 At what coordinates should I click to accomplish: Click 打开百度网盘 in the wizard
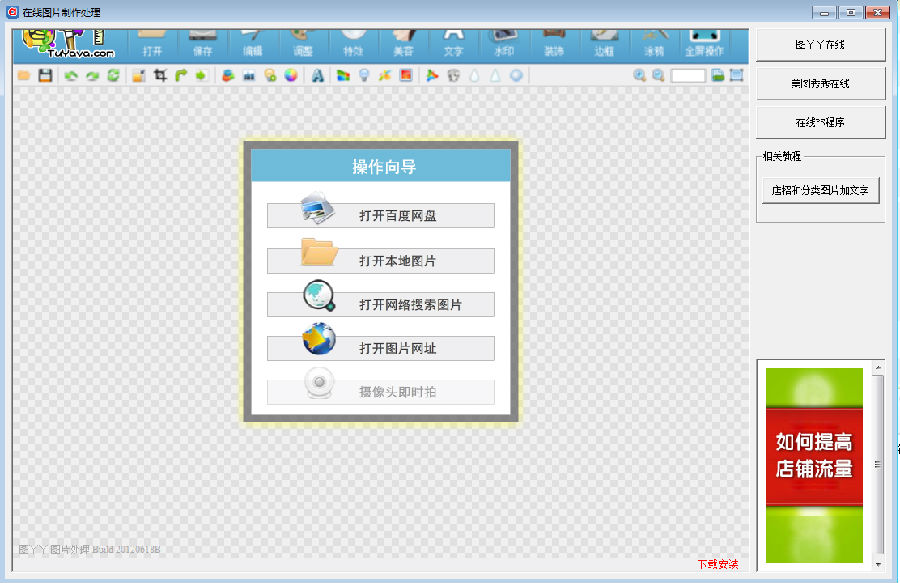tap(381, 216)
